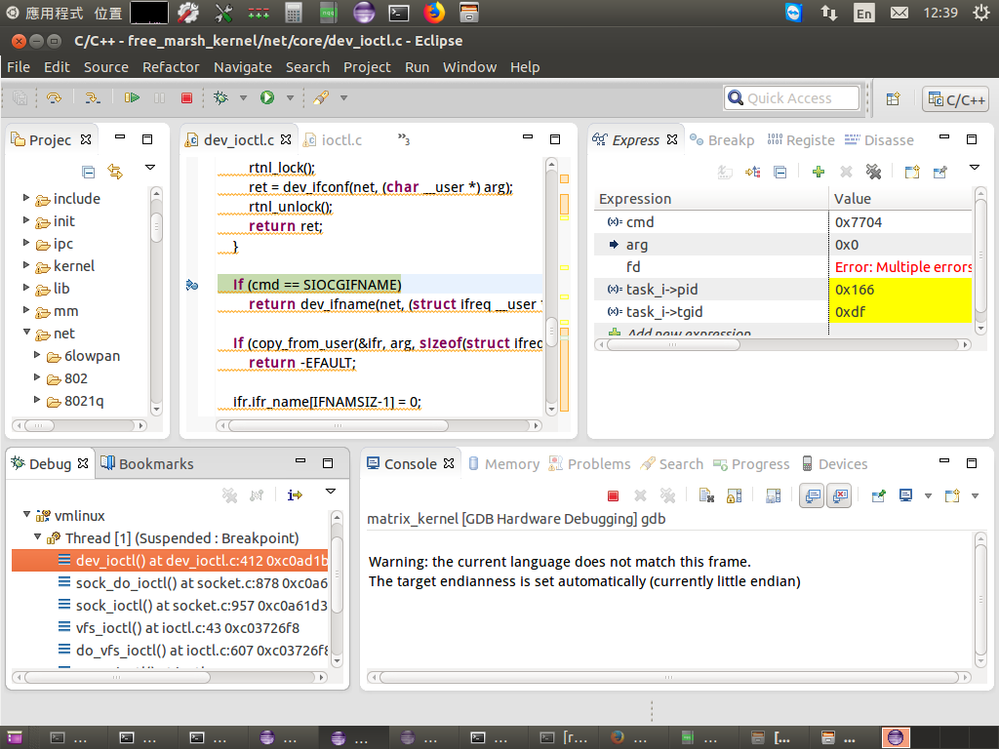This screenshot has height=749, width=999.
Task: Click red Terminate icon in Console toolbar
Action: click(x=613, y=496)
